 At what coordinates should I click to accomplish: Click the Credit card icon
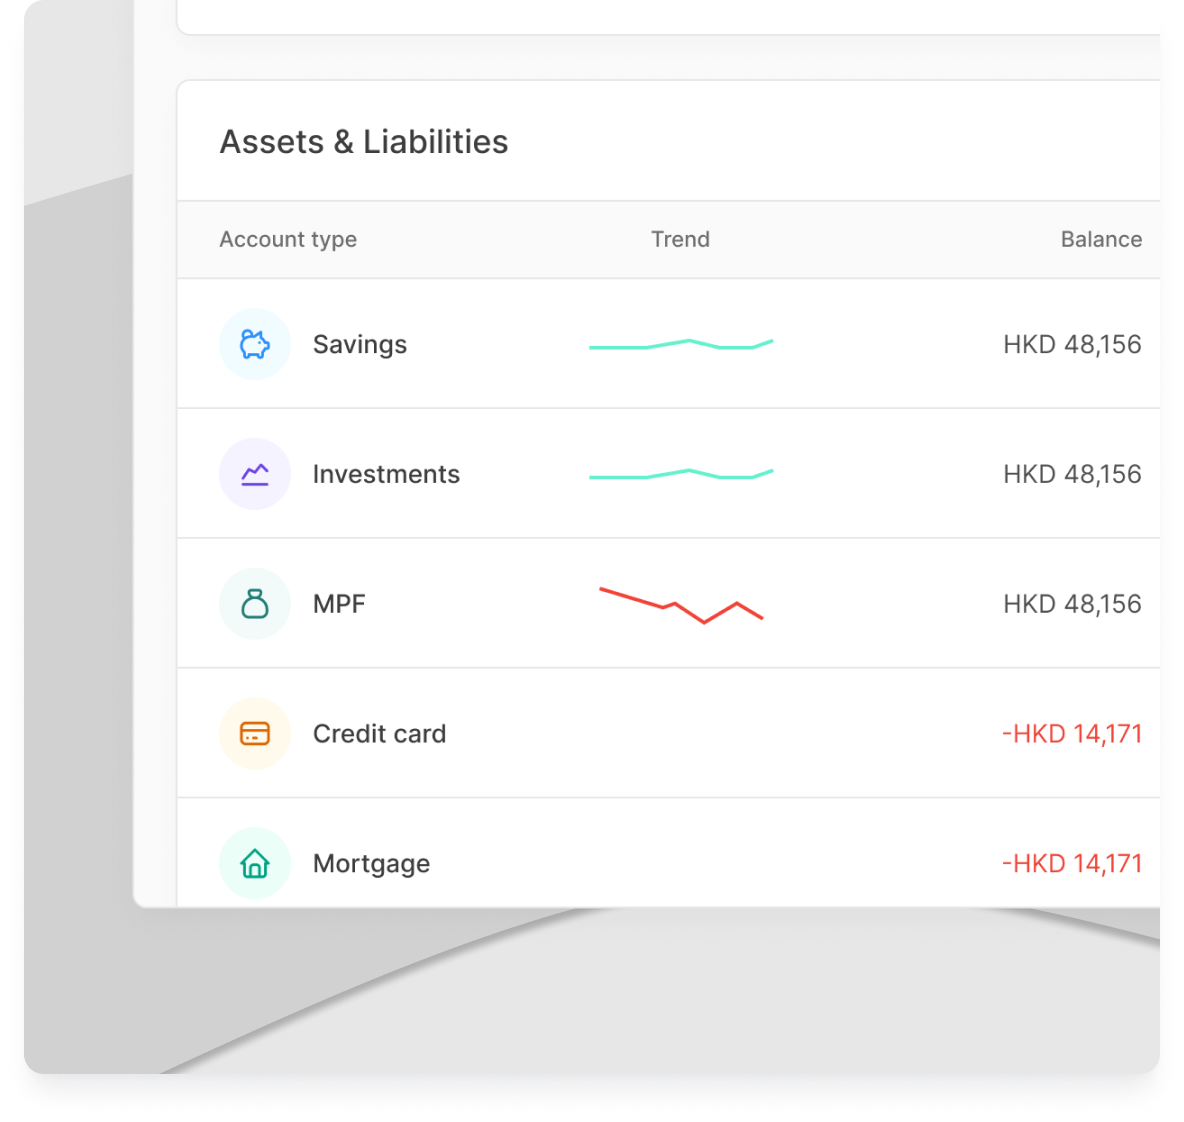255,734
